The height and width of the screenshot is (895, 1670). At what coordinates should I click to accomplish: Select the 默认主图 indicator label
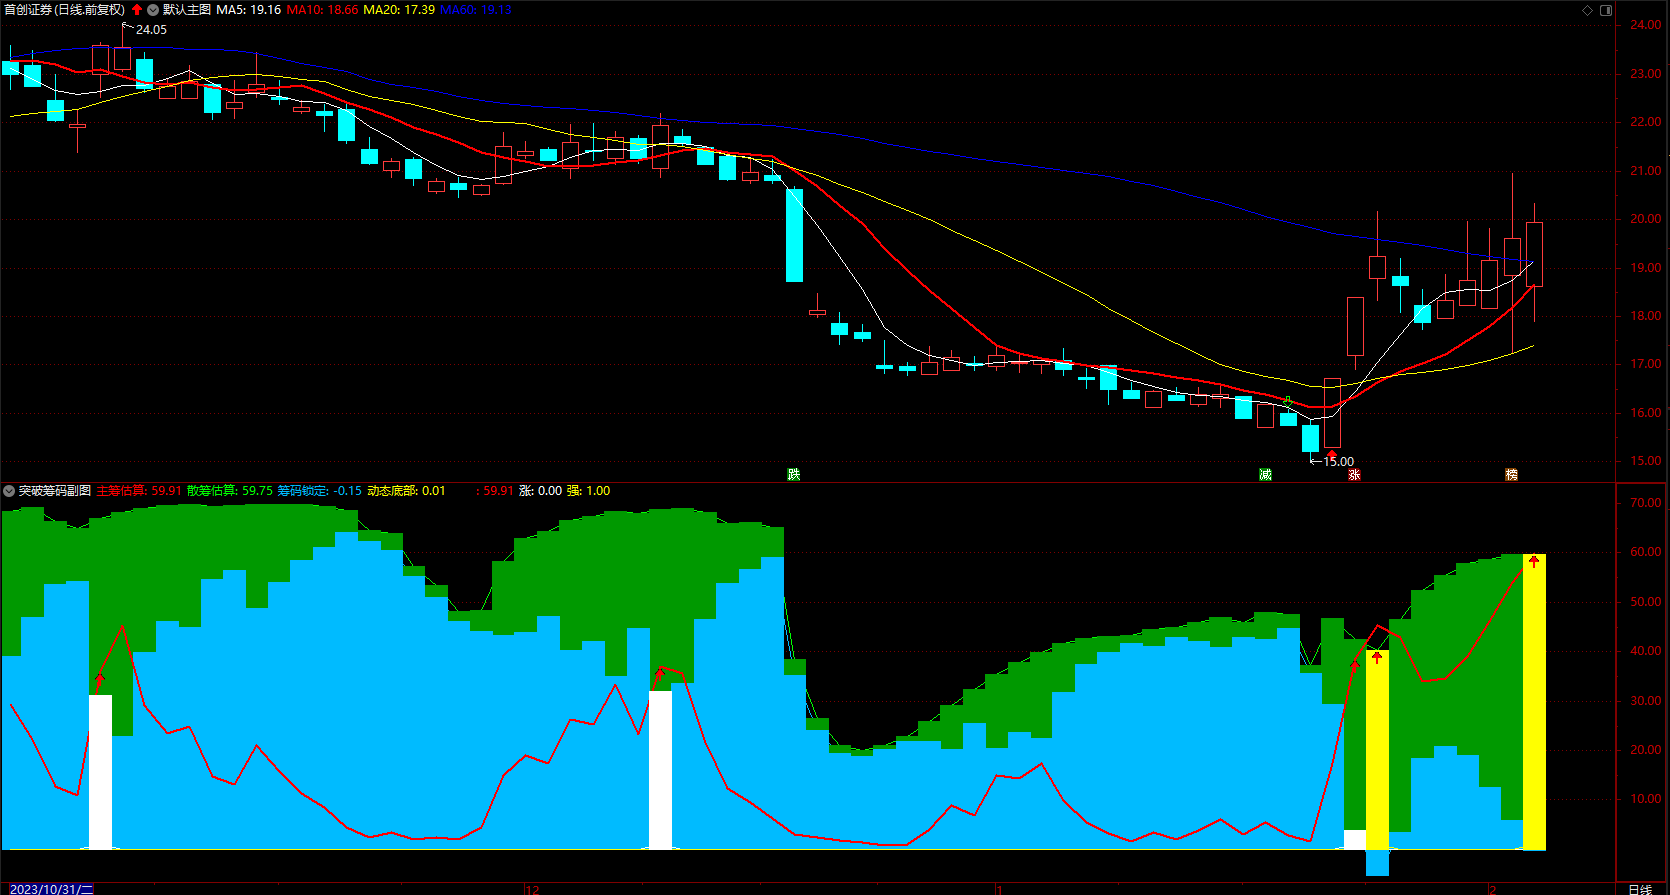187,10
